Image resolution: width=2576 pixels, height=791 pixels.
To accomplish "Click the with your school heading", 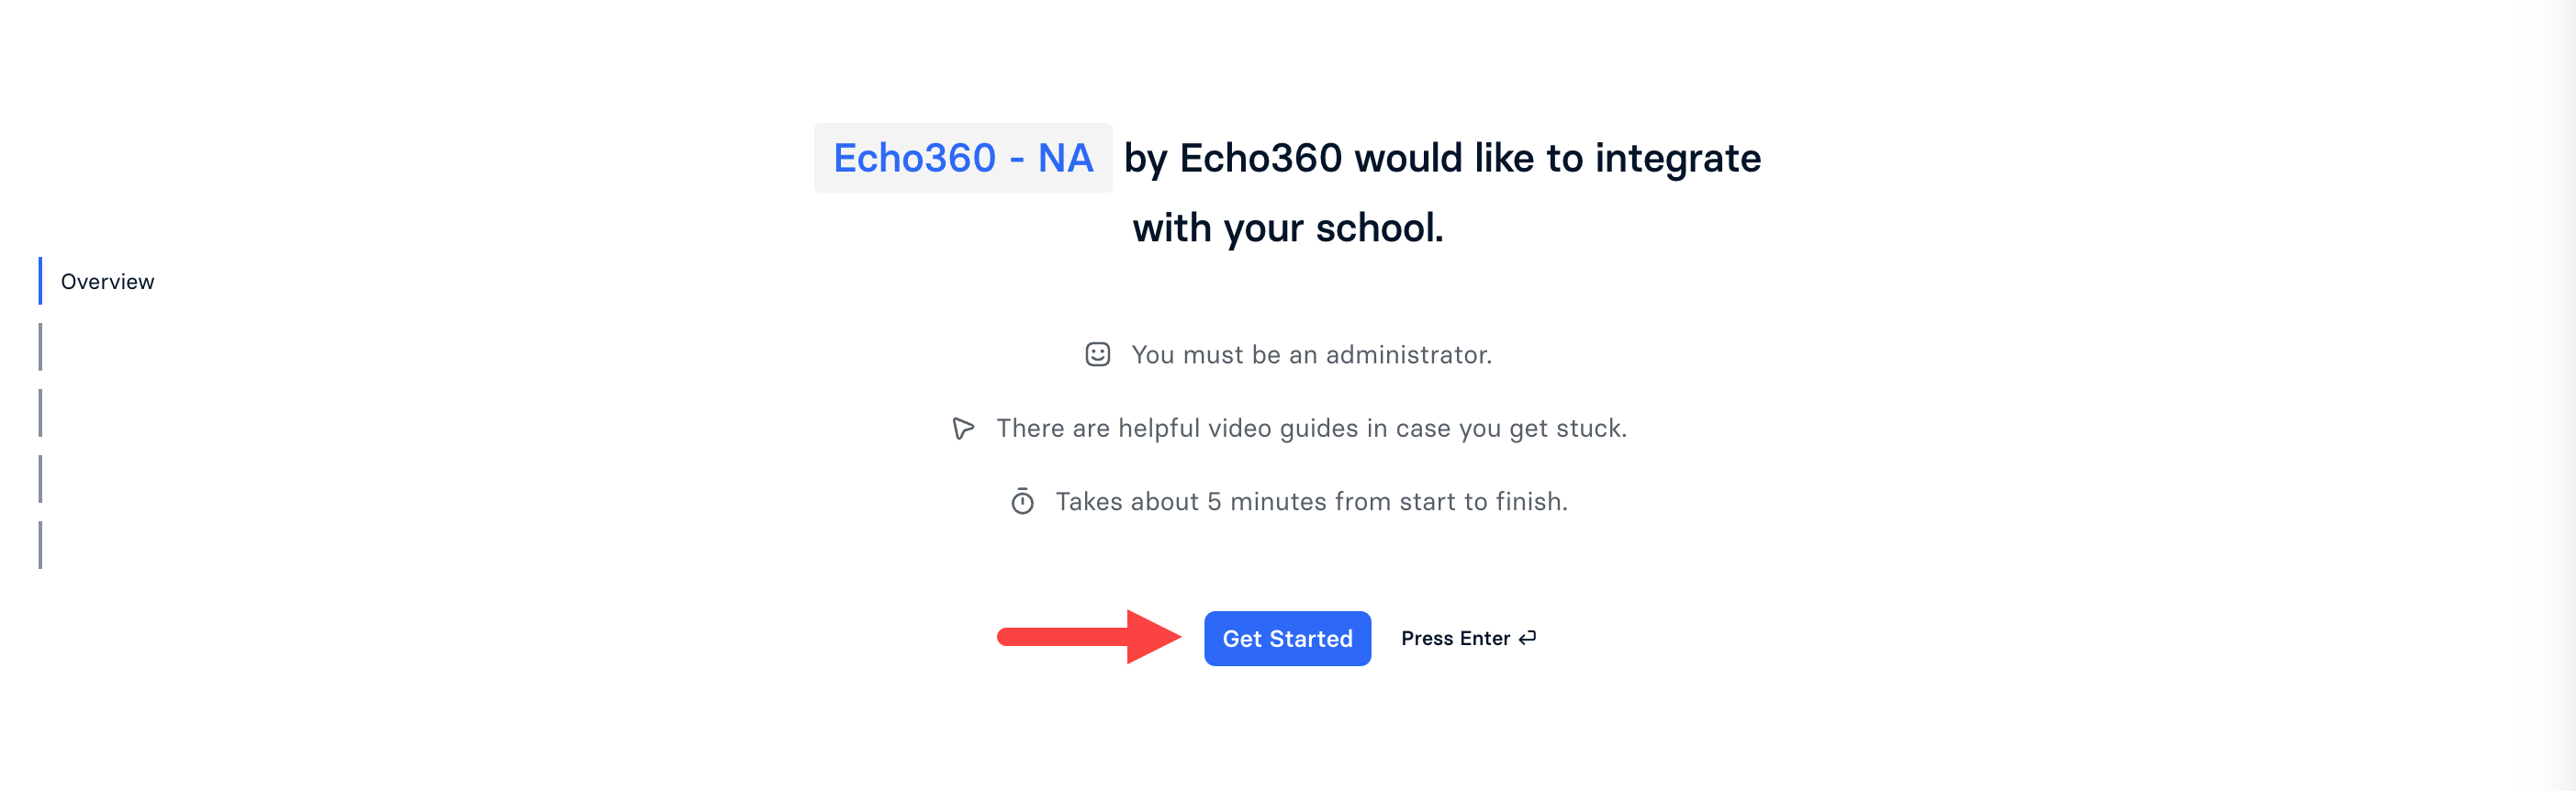I will [1288, 226].
